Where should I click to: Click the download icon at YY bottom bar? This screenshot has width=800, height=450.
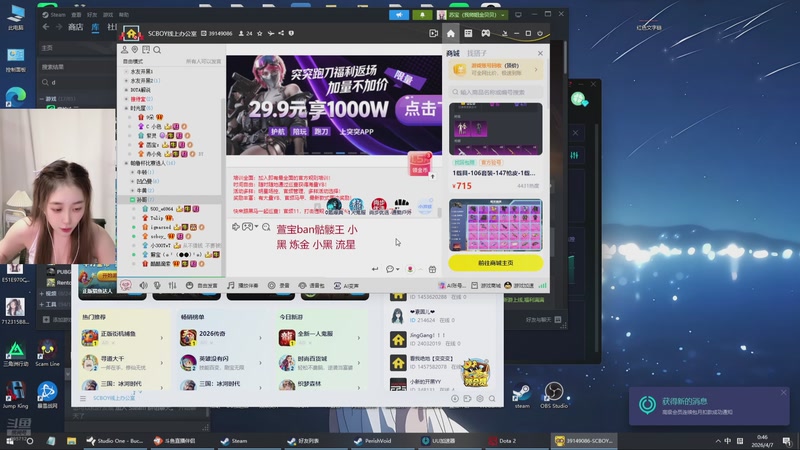point(455,398)
